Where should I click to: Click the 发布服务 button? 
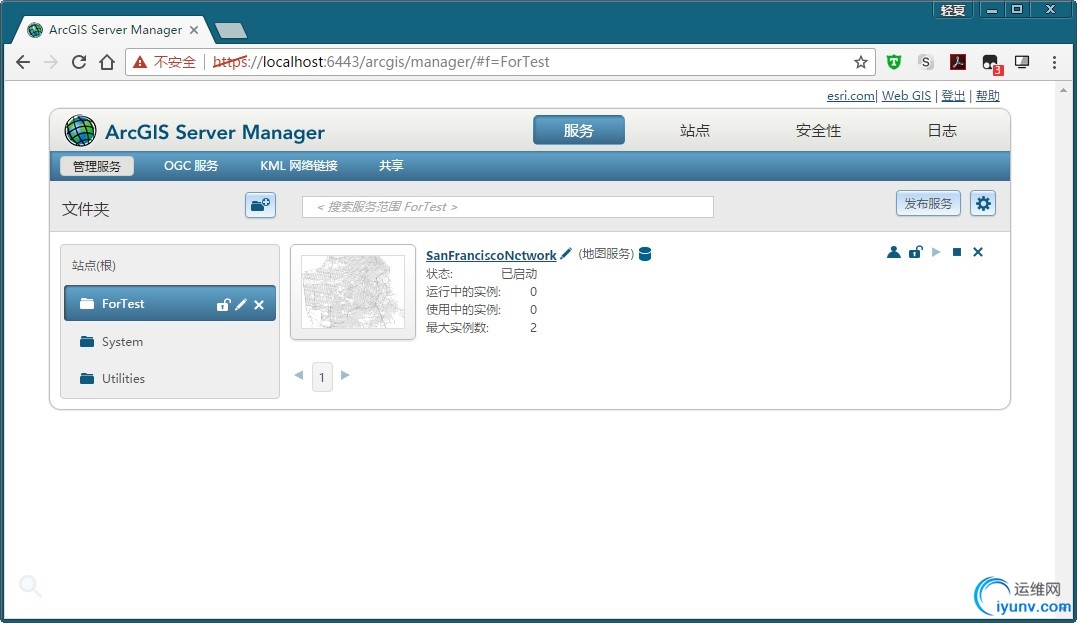point(928,203)
